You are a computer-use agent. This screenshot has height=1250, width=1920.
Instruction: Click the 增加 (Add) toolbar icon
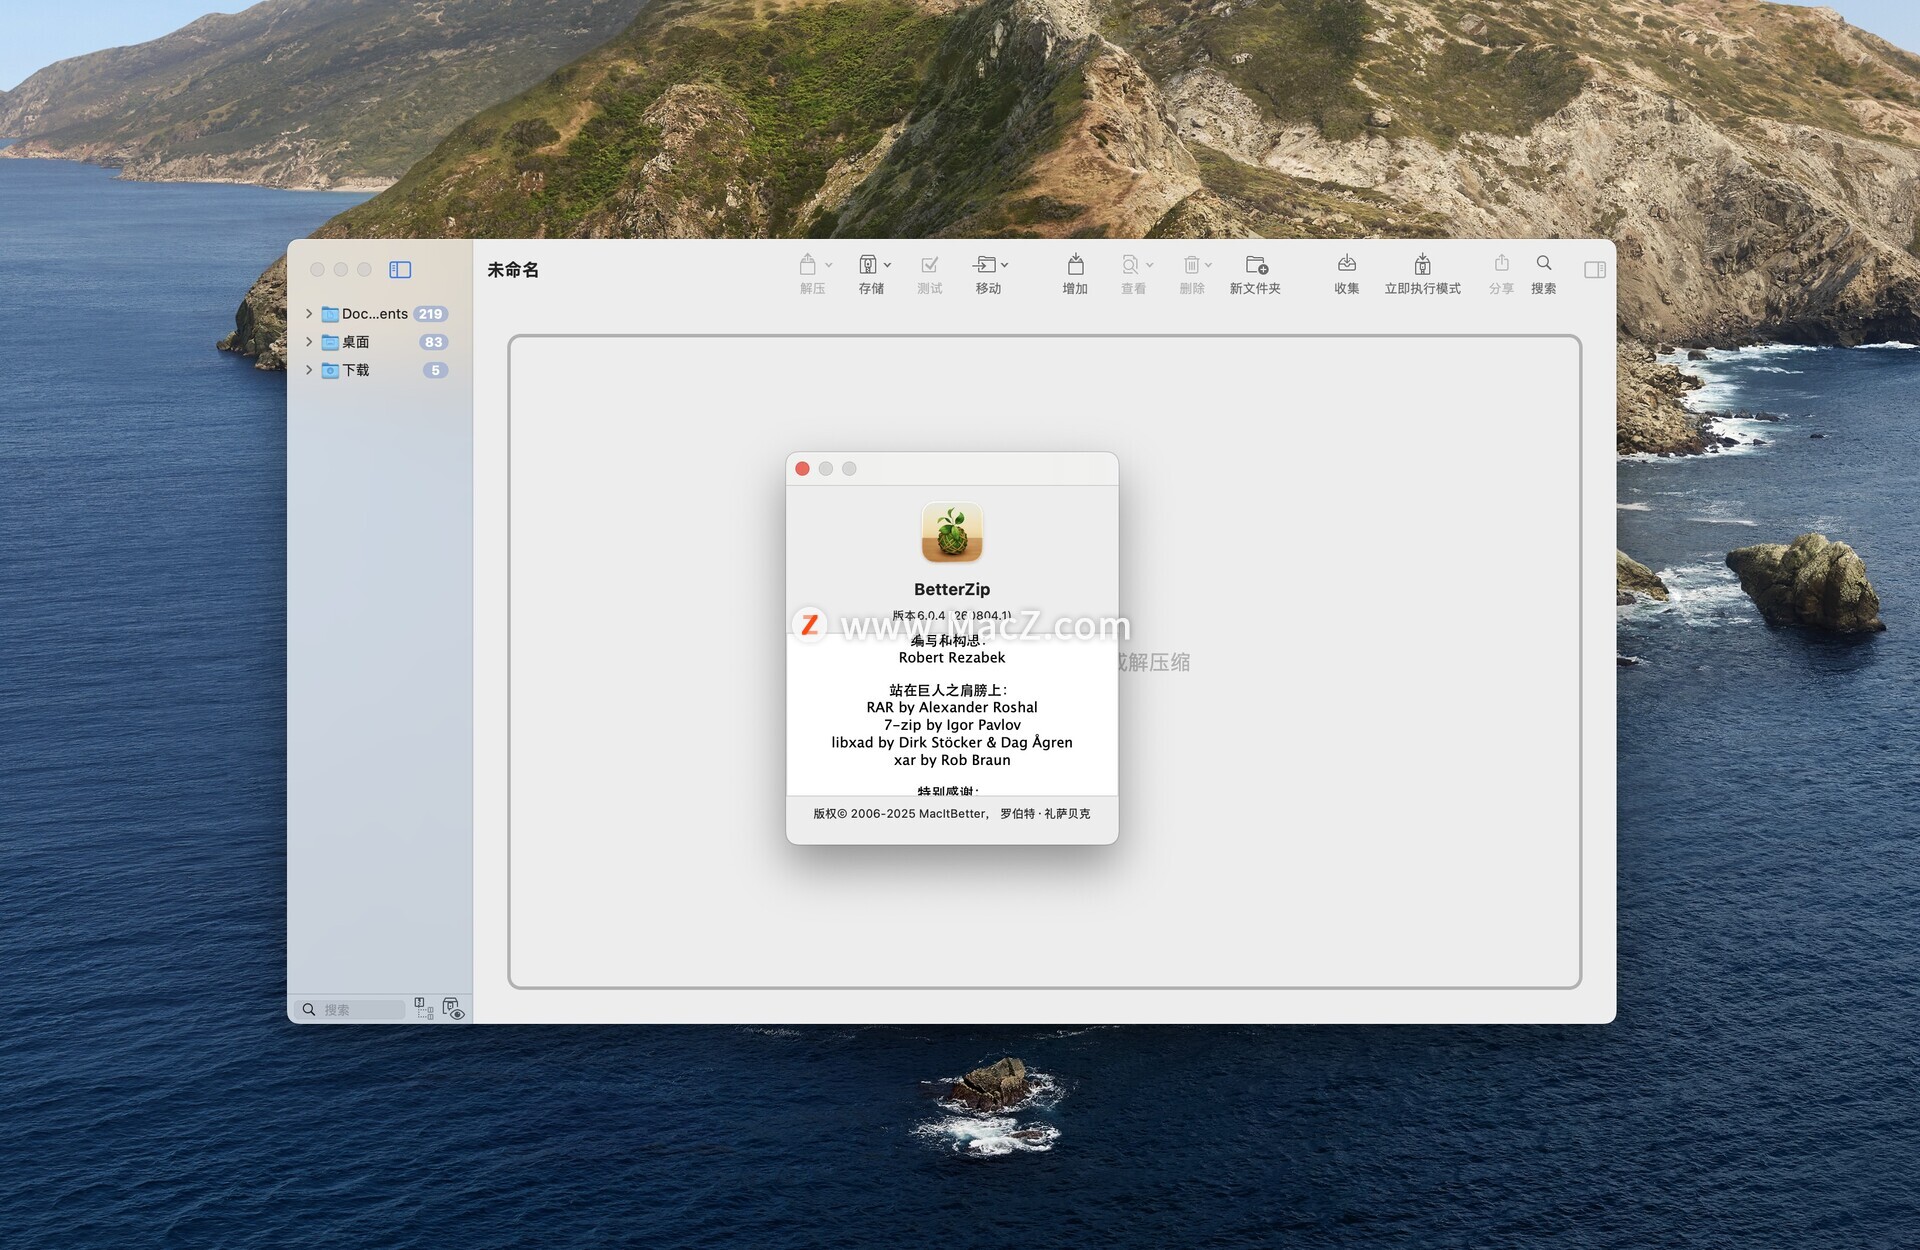(1075, 265)
